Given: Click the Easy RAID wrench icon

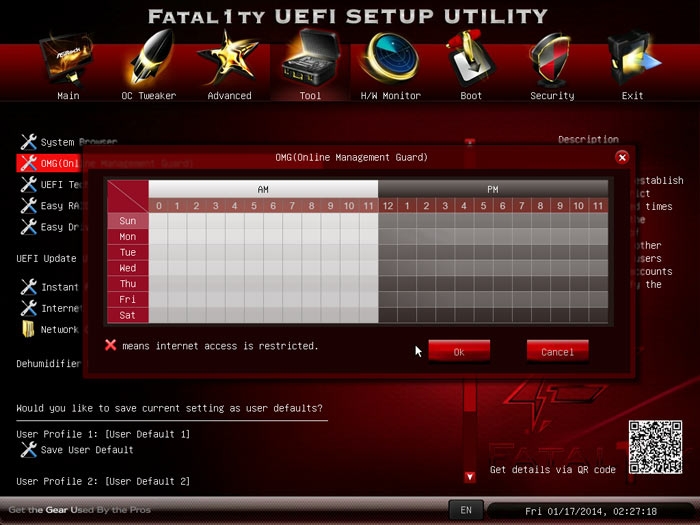Looking at the screenshot, I should [29, 205].
